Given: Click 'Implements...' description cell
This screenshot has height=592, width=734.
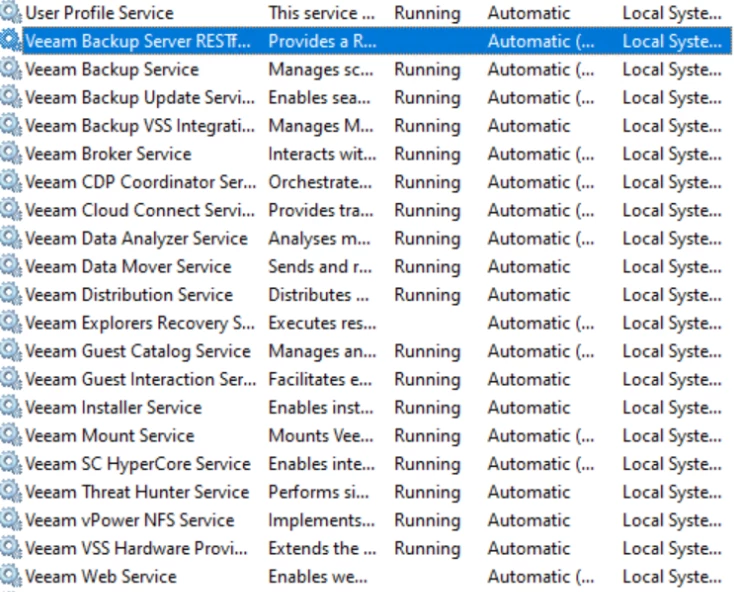Looking at the screenshot, I should (322, 520).
